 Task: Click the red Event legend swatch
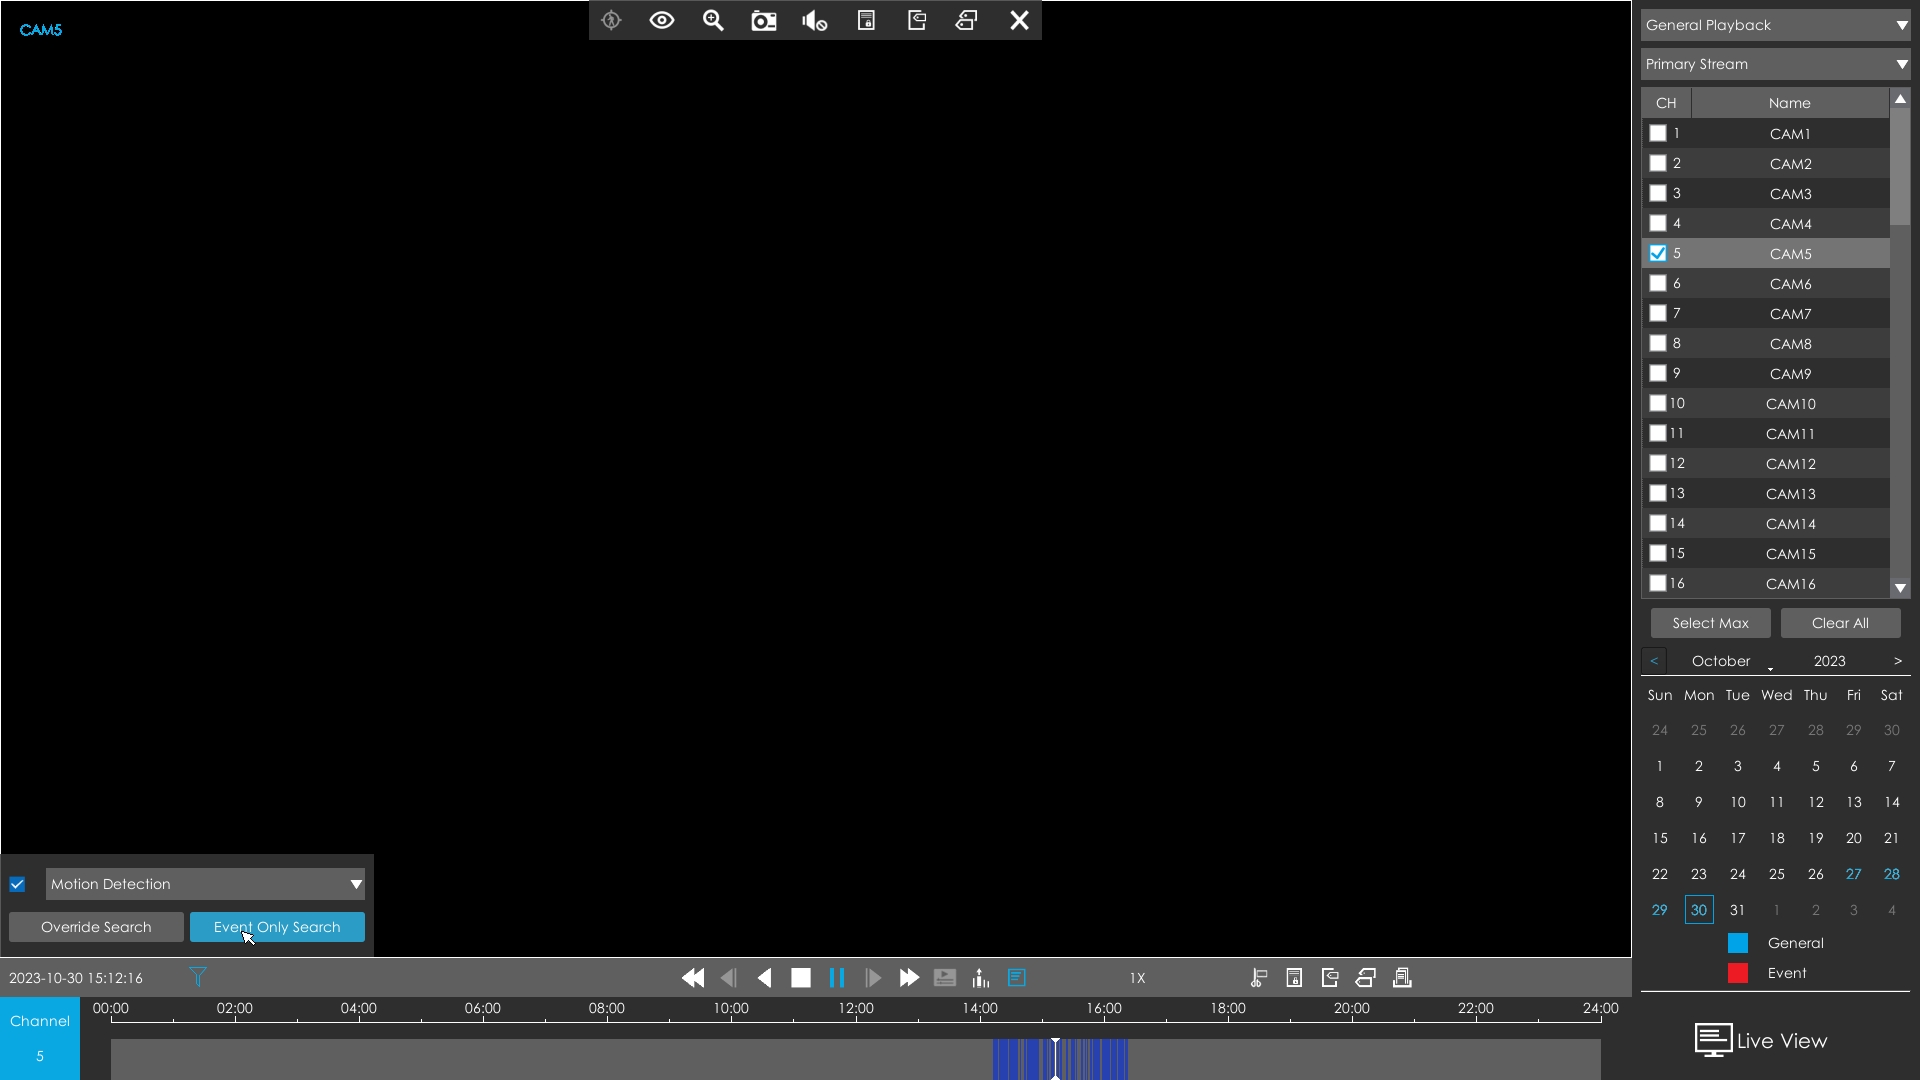tap(1738, 973)
